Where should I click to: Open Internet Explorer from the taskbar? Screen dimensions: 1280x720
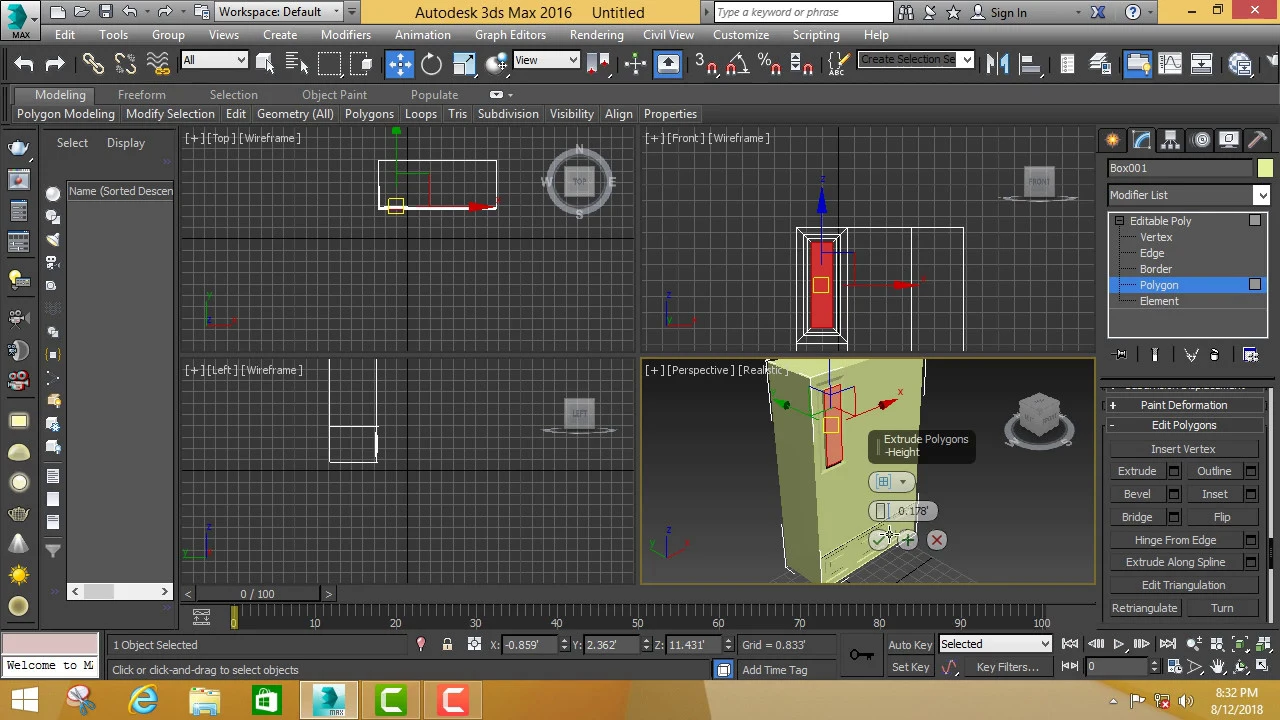pos(144,701)
